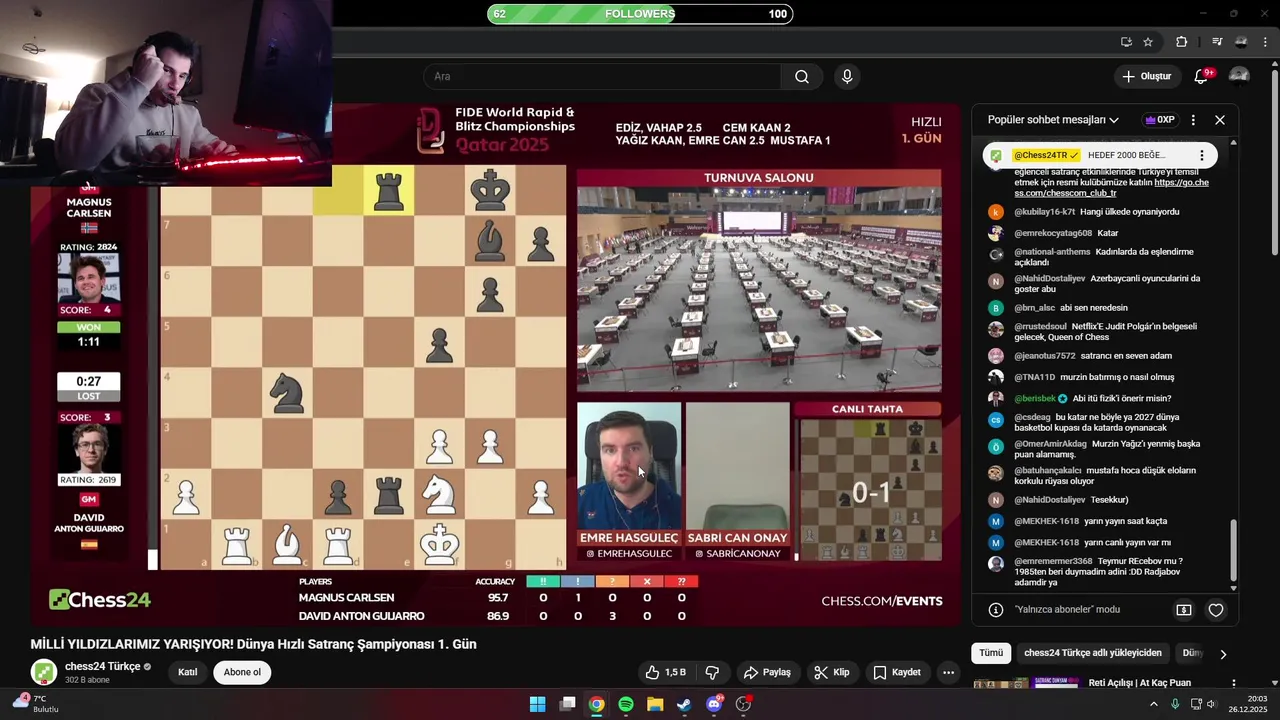Click the Klip clip button

(832, 672)
